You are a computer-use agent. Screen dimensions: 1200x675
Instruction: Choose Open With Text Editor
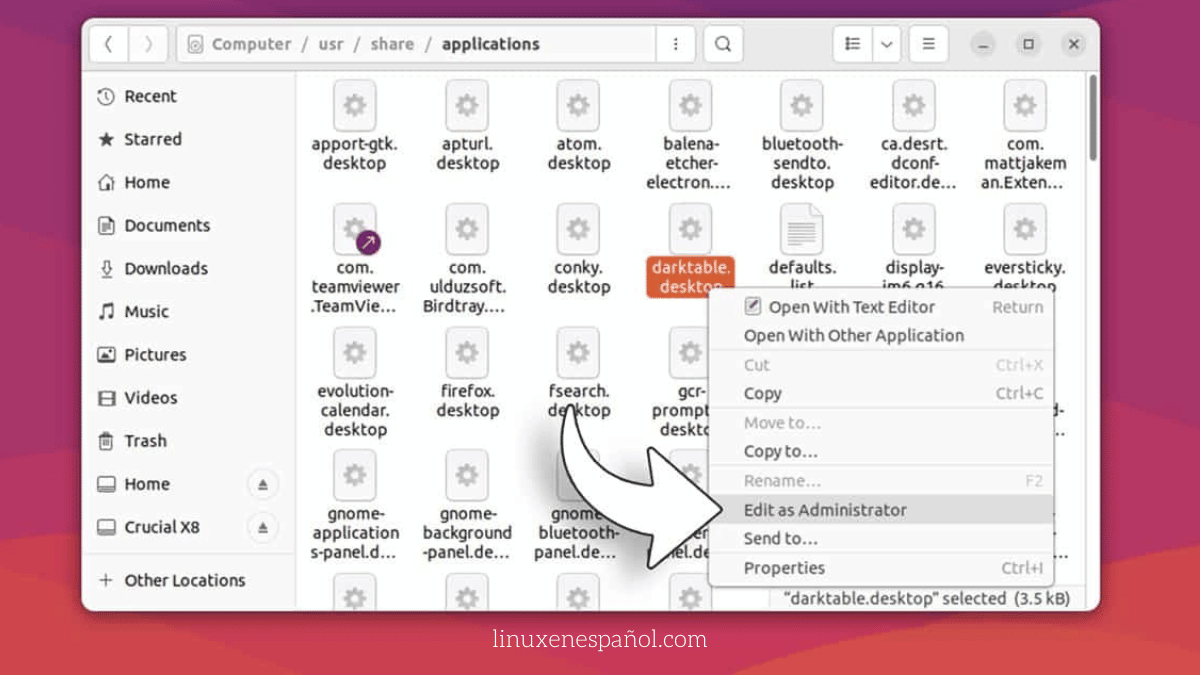click(x=851, y=307)
